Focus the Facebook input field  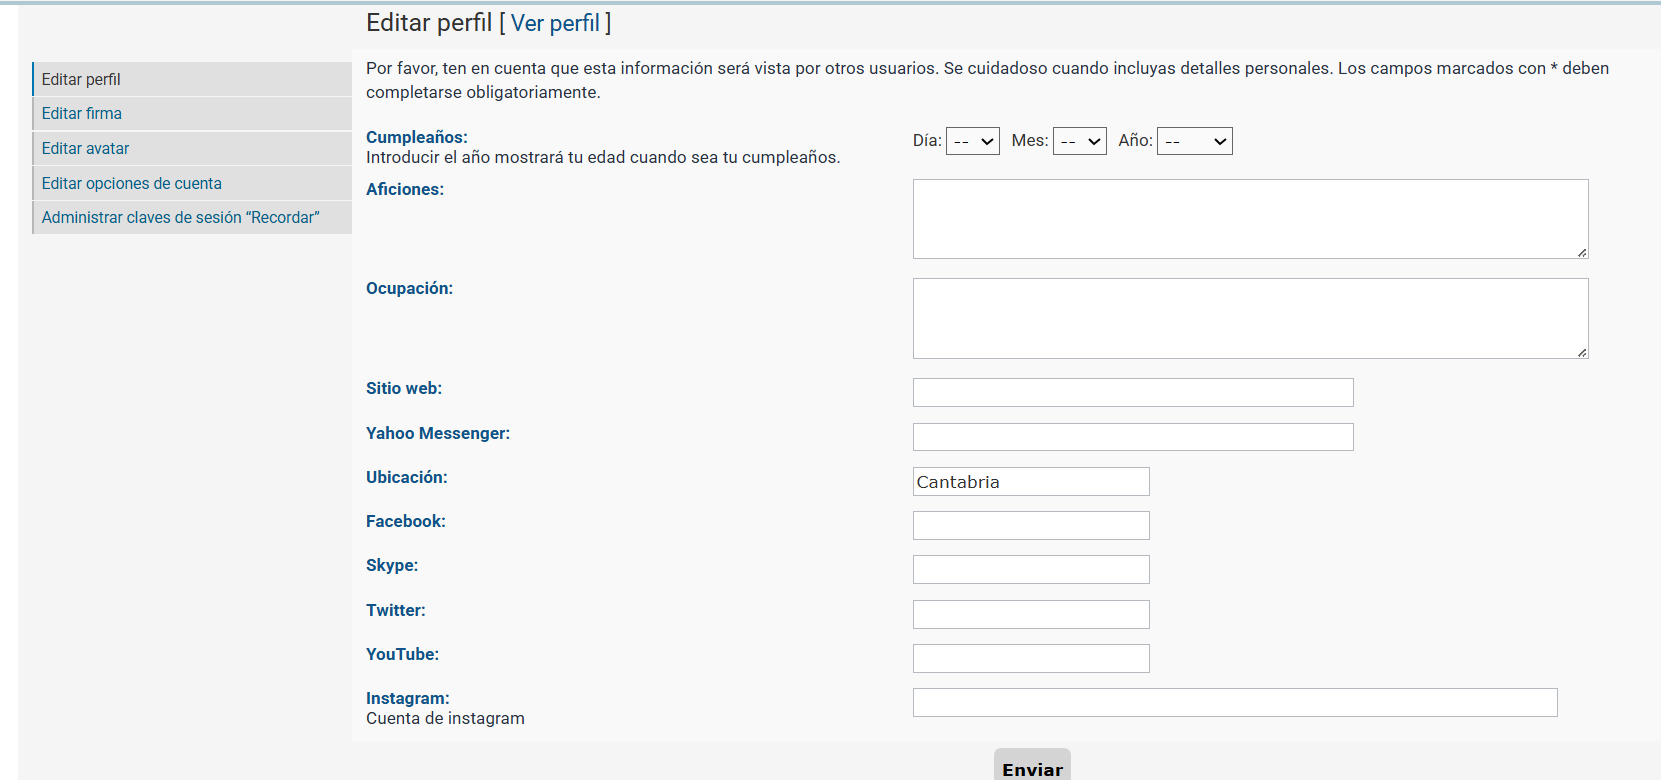[x=1030, y=525]
